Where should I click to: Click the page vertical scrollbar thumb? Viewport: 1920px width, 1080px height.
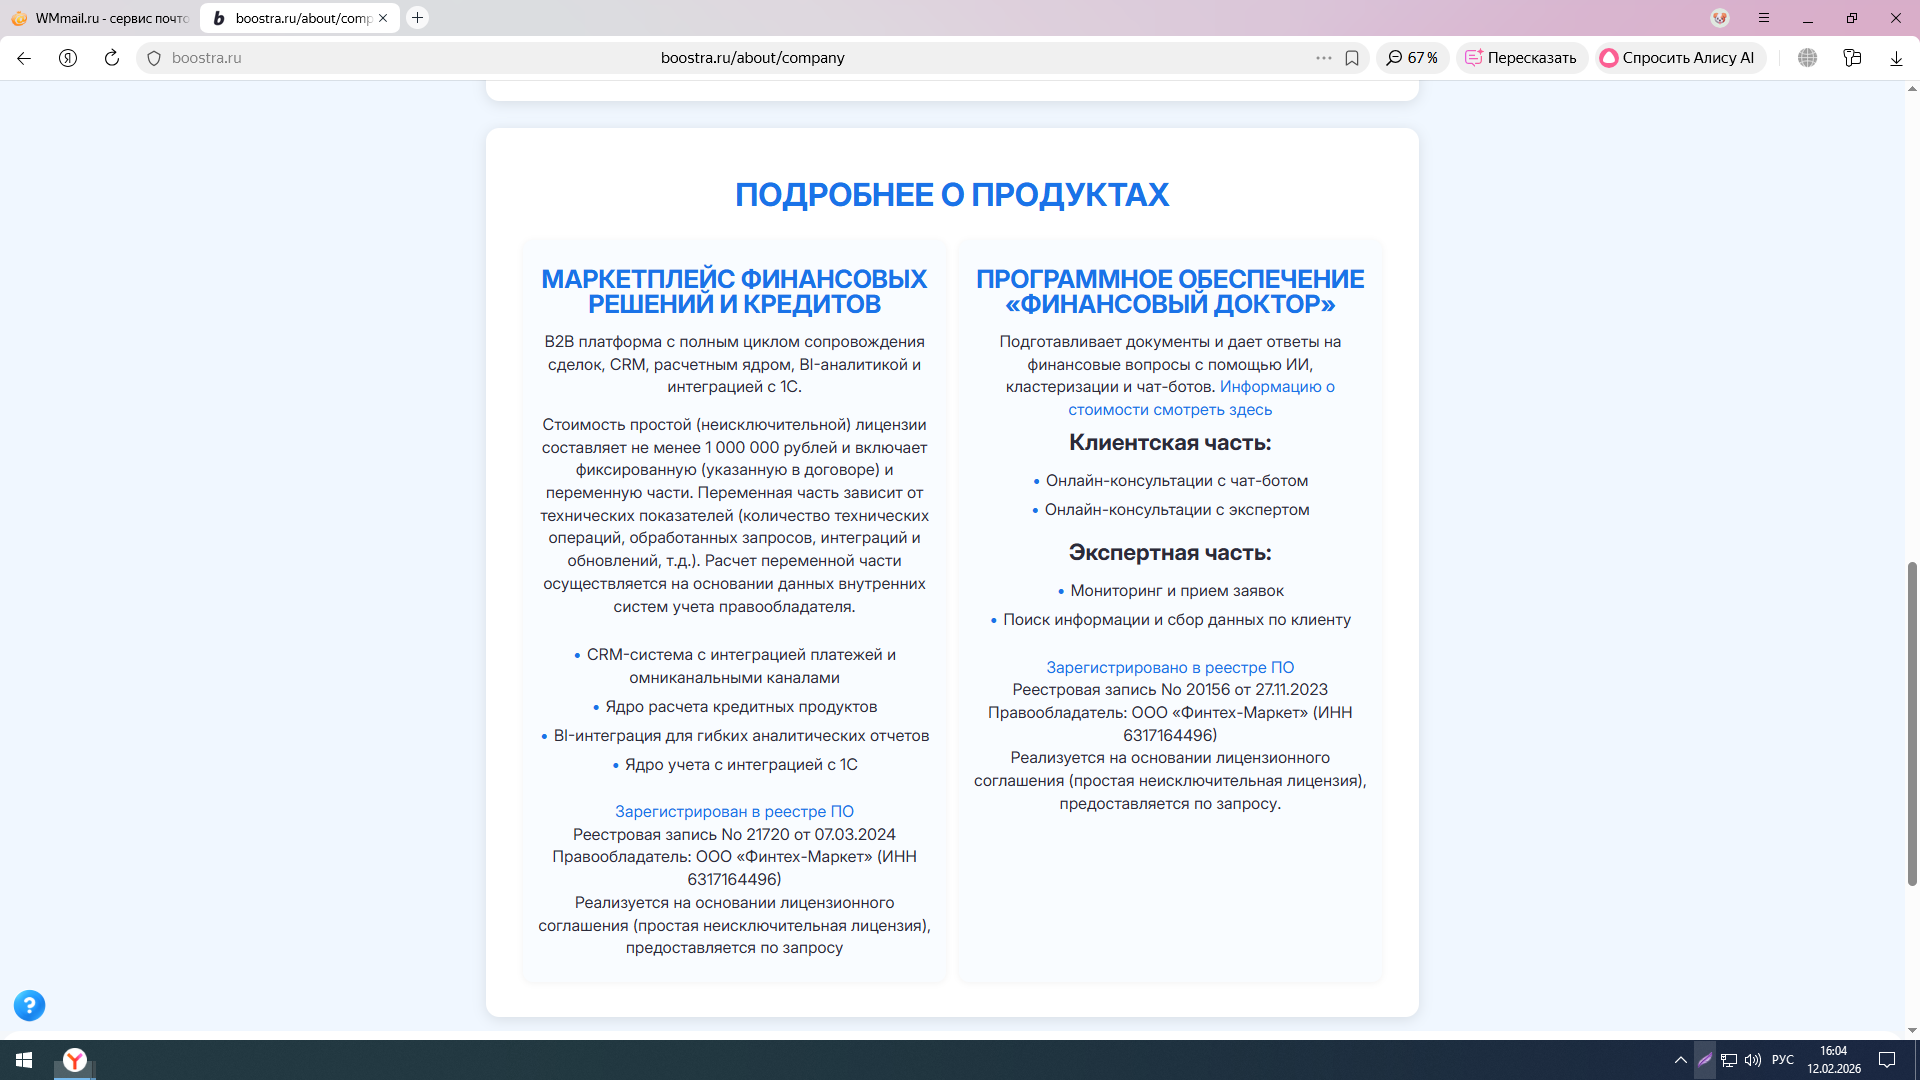[x=1912, y=724]
